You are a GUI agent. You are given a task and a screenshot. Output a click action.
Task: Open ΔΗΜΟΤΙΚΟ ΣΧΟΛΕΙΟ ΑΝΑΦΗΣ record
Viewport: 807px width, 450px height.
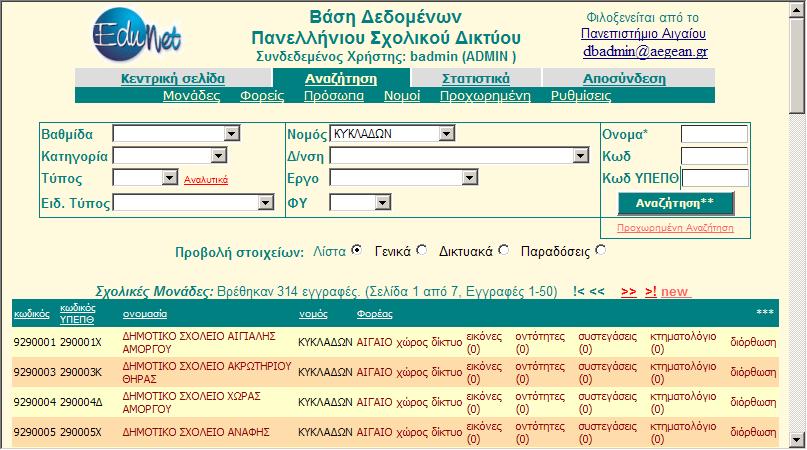tap(196, 432)
